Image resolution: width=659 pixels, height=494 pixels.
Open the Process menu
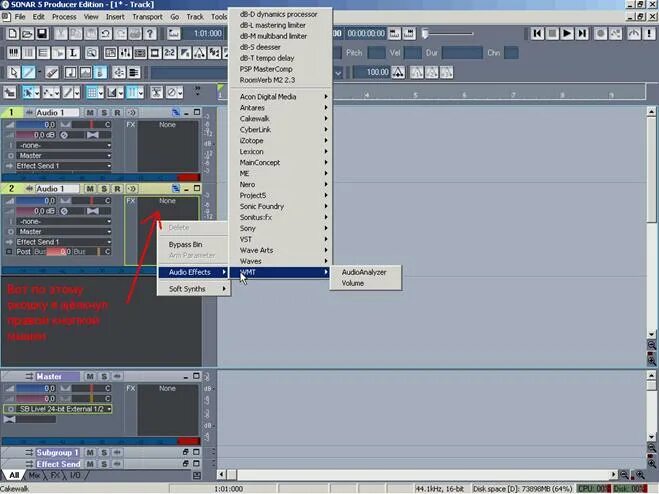tap(64, 17)
